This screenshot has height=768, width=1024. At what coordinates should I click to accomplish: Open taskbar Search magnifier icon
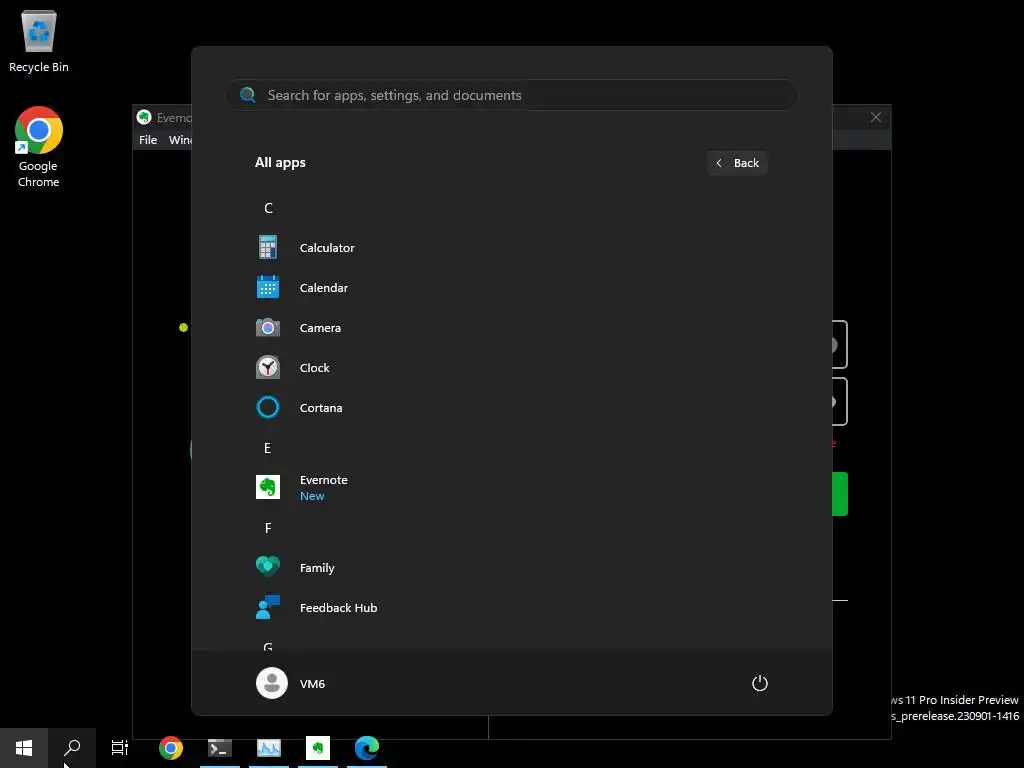(x=72, y=748)
